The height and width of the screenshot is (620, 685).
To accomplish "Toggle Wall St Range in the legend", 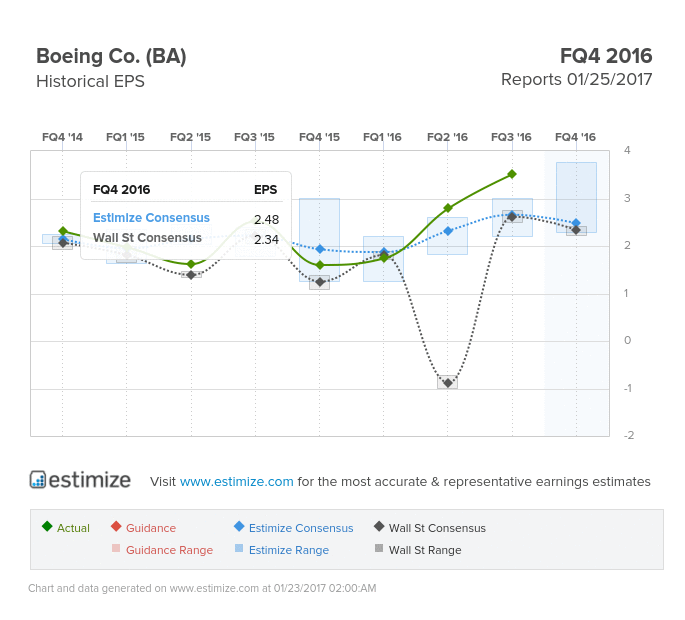I will pyautogui.click(x=418, y=550).
